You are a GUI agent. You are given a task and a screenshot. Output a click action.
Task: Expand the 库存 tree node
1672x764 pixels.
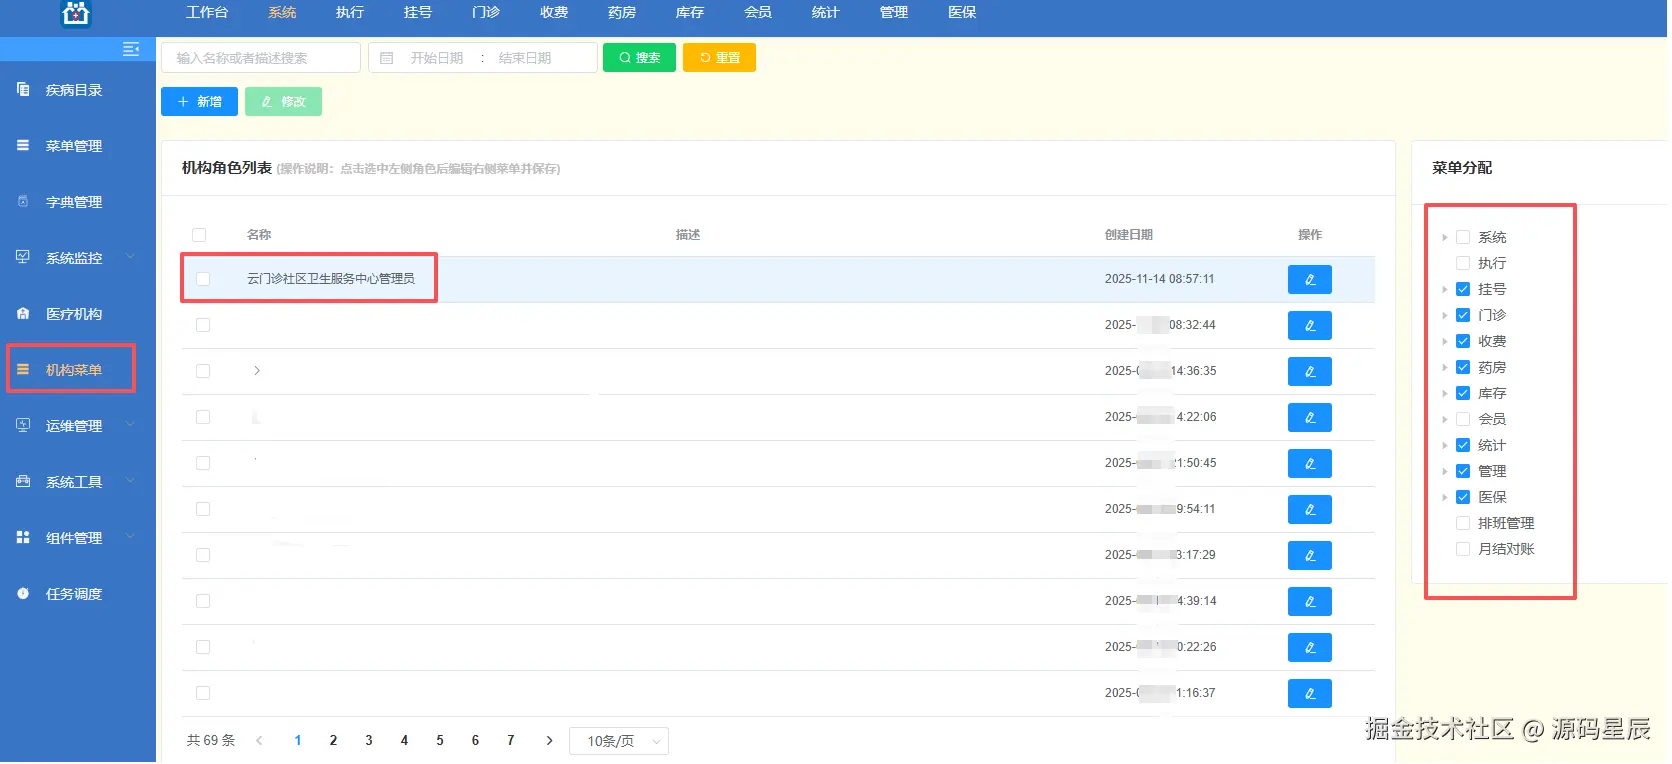point(1445,394)
